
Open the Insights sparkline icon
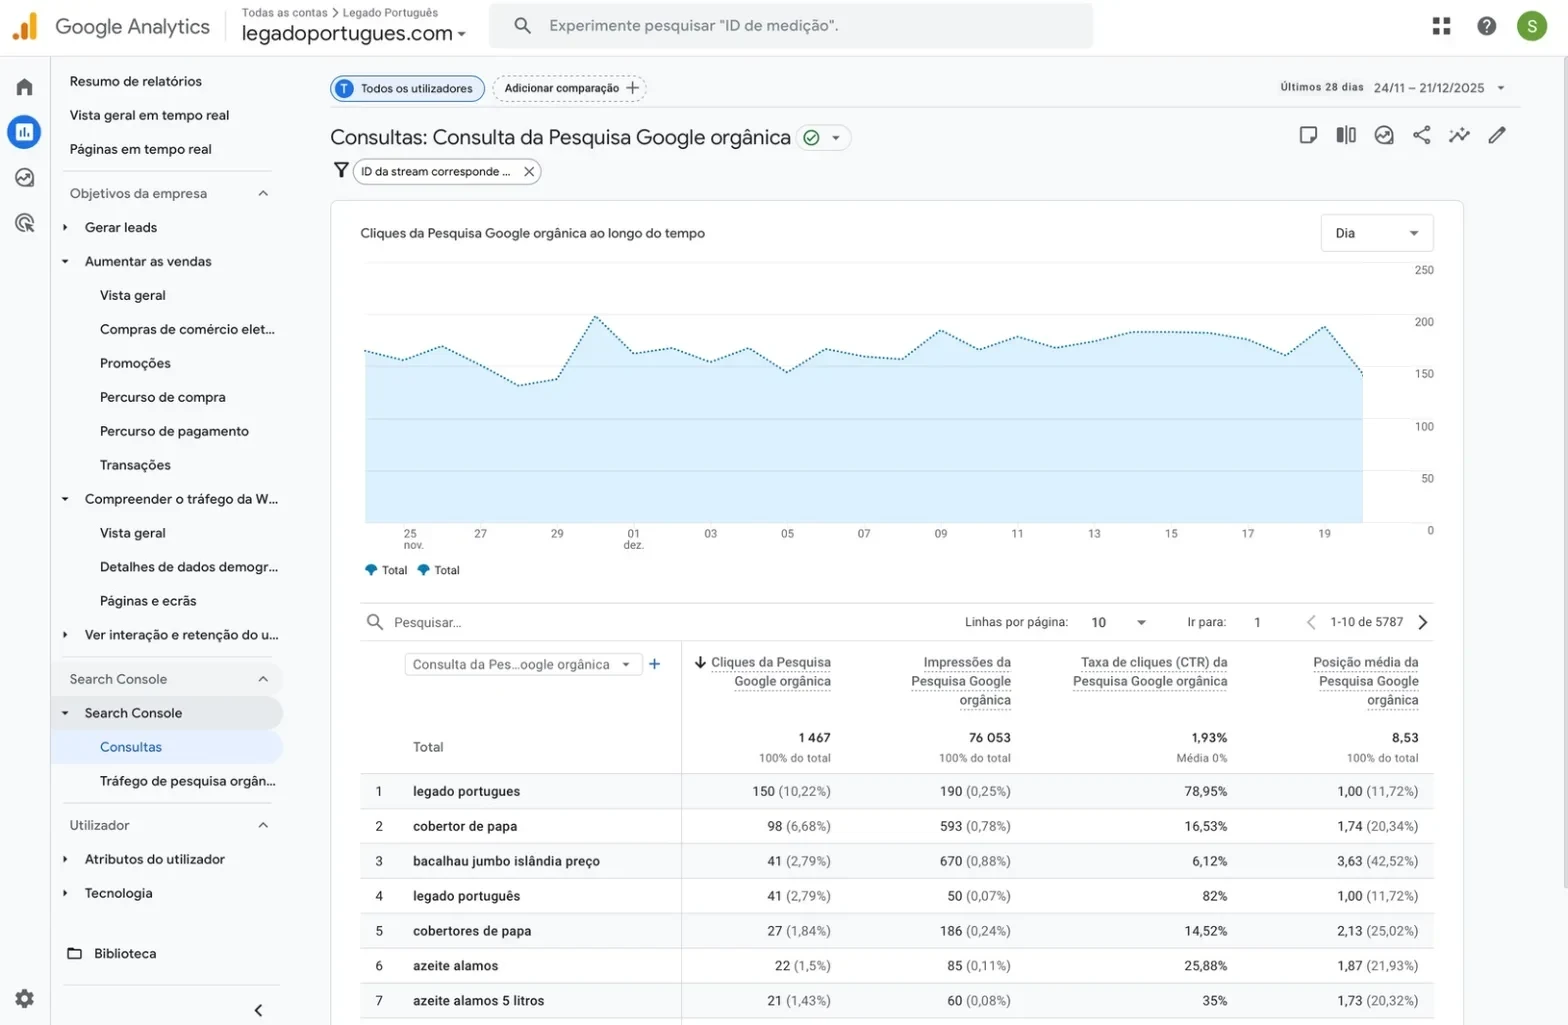[x=1459, y=135]
